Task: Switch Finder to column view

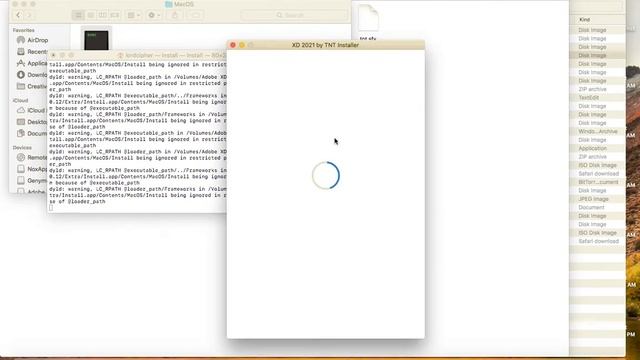Action: coord(102,15)
